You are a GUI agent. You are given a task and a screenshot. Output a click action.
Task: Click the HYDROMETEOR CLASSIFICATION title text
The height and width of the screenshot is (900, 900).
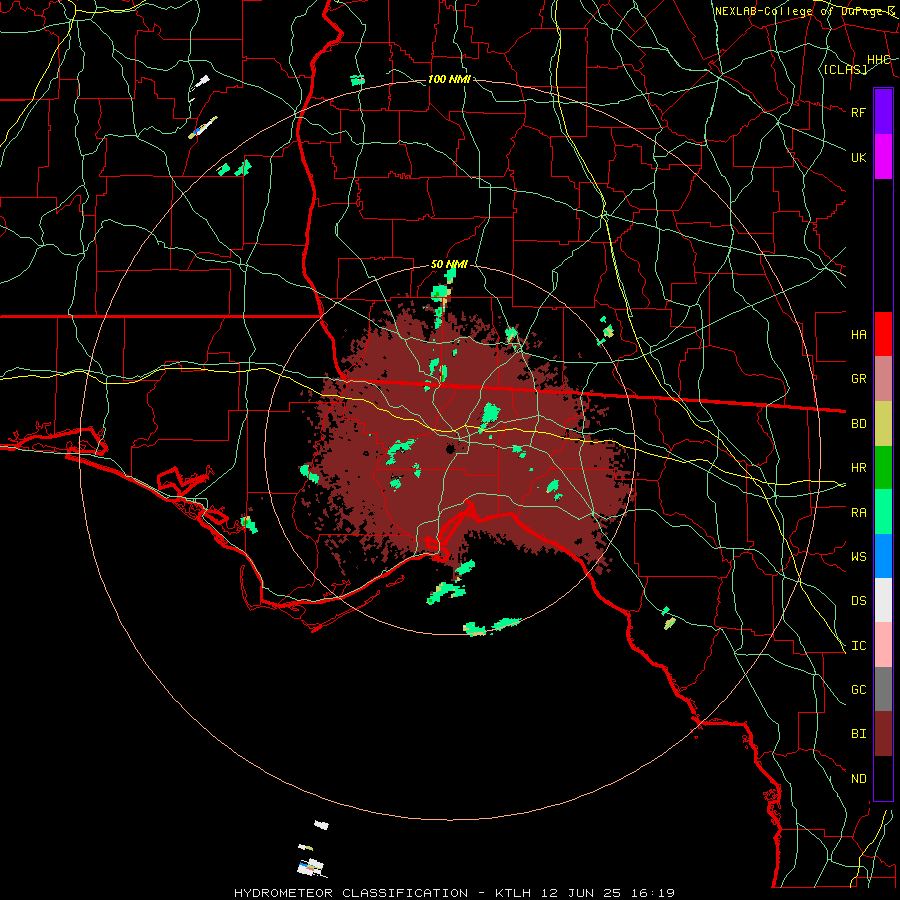[351, 893]
